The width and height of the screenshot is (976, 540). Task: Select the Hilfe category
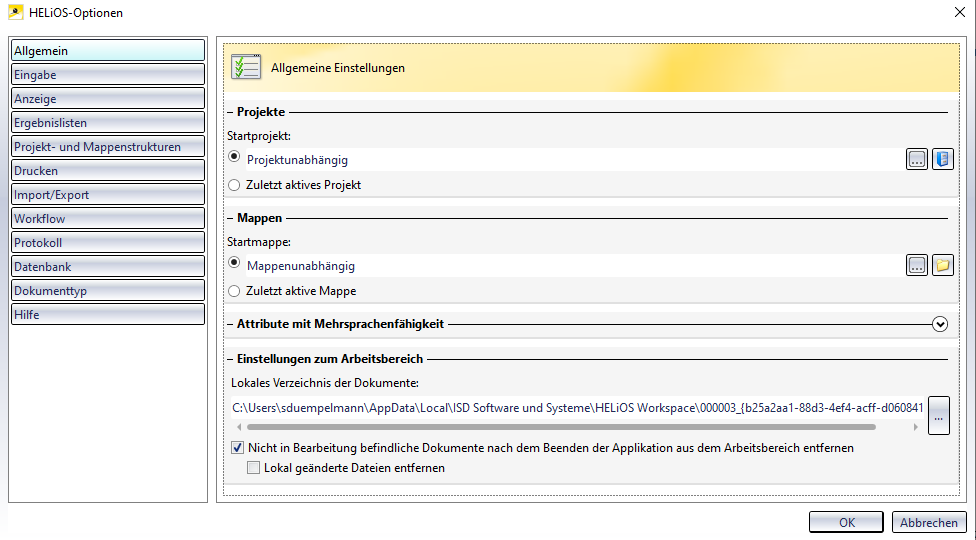point(108,314)
